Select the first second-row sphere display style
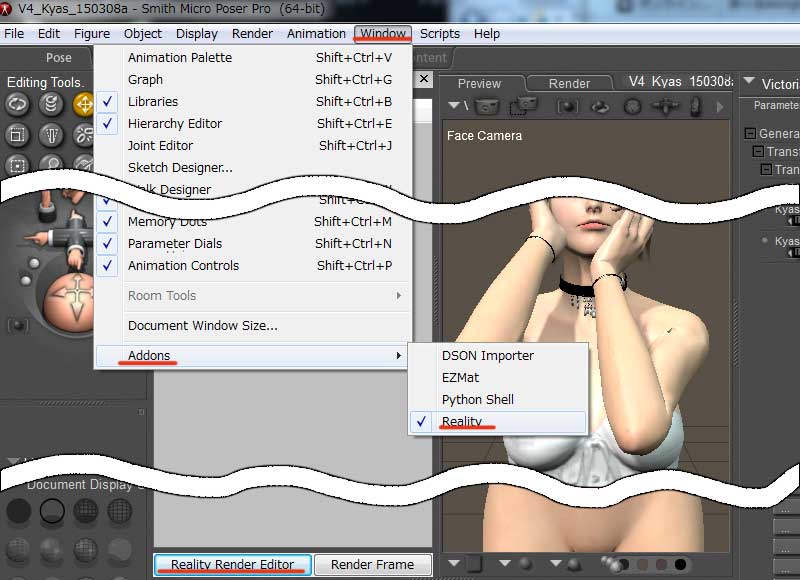 coord(18,551)
